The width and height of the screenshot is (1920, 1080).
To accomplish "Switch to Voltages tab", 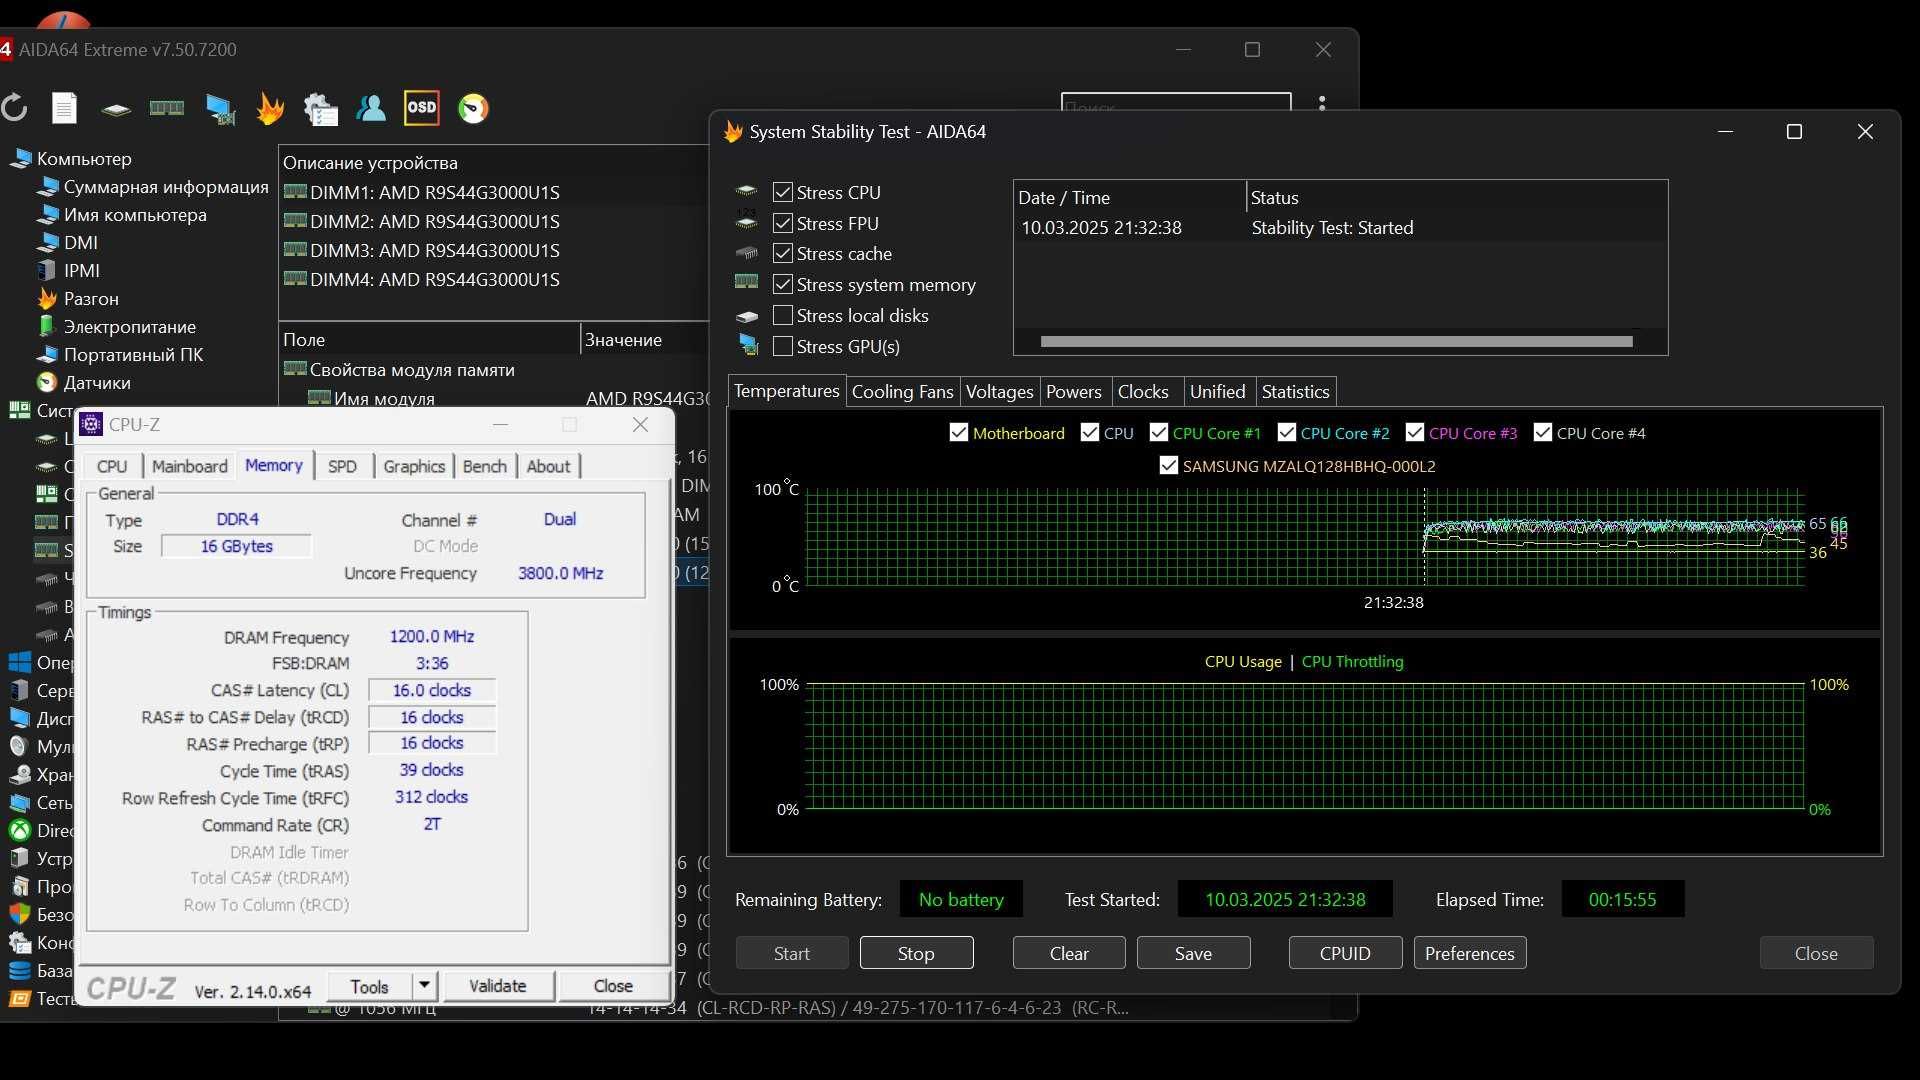I will click(x=999, y=392).
